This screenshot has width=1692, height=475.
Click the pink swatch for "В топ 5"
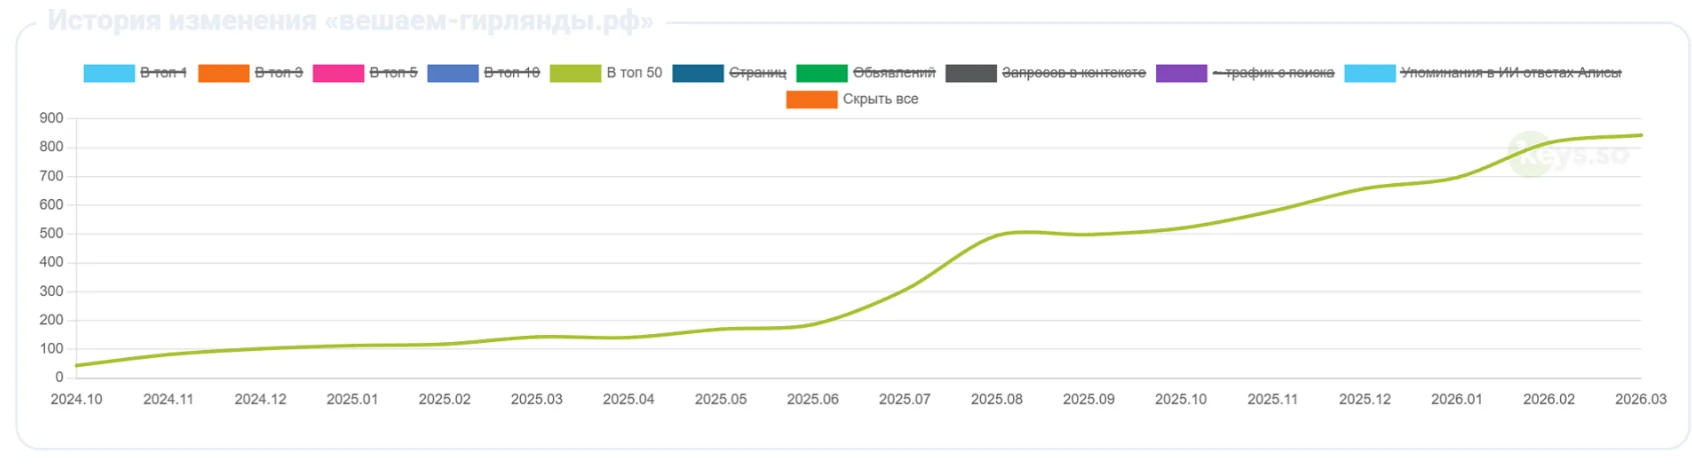tap(338, 73)
